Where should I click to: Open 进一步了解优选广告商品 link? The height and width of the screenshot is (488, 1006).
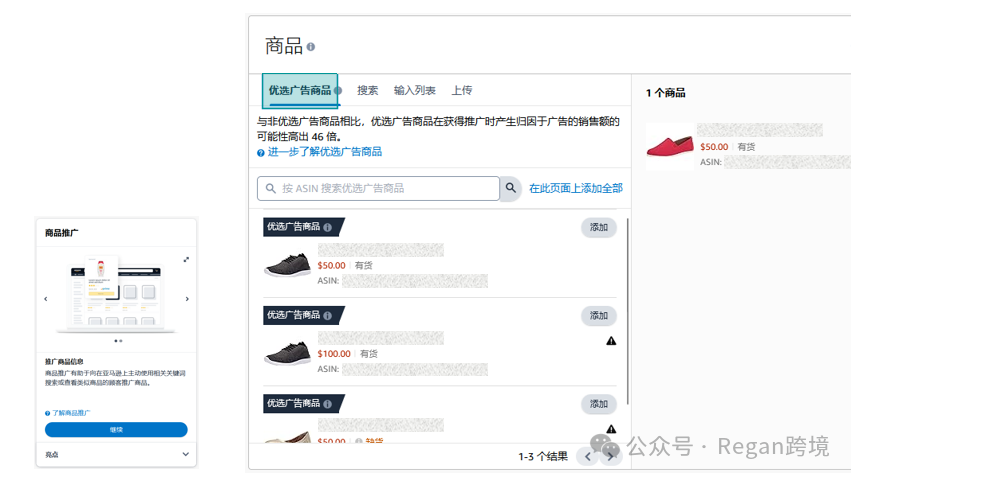(x=324, y=152)
